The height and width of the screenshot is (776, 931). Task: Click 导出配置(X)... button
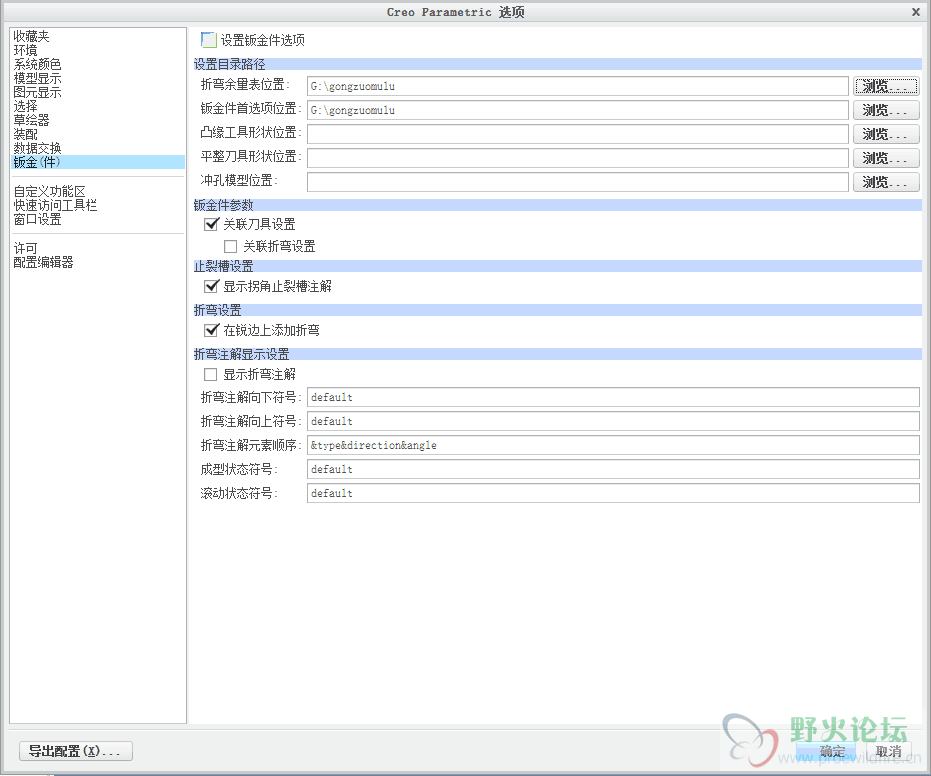(x=76, y=751)
